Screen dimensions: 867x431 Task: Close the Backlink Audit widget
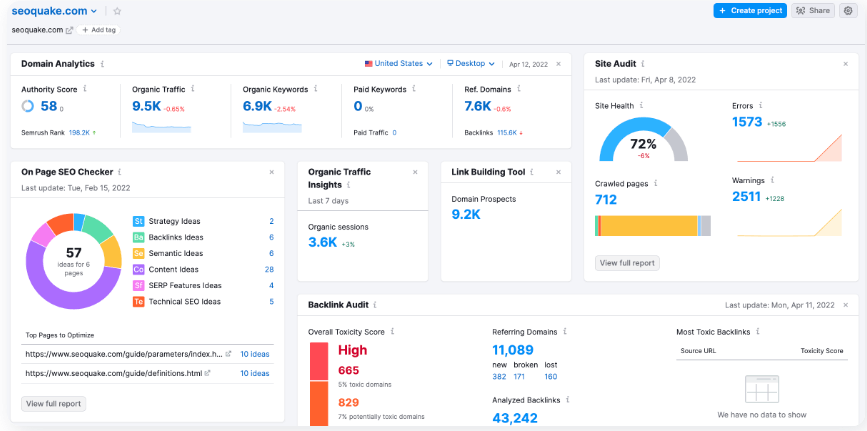click(845, 305)
